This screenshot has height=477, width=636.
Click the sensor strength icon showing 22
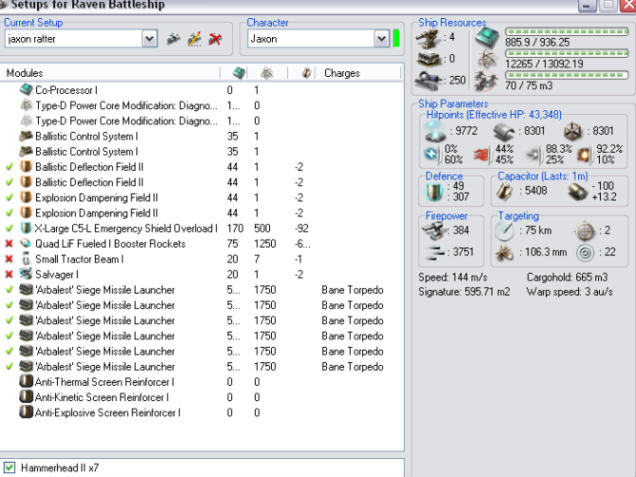pos(585,252)
